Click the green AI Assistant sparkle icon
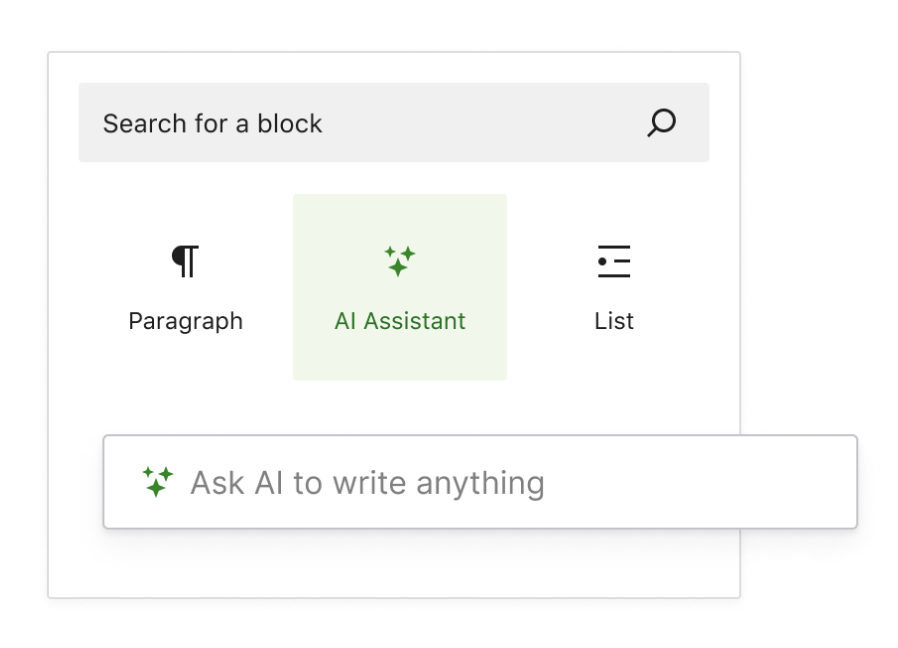Viewport: 898px width, 648px height. point(400,261)
